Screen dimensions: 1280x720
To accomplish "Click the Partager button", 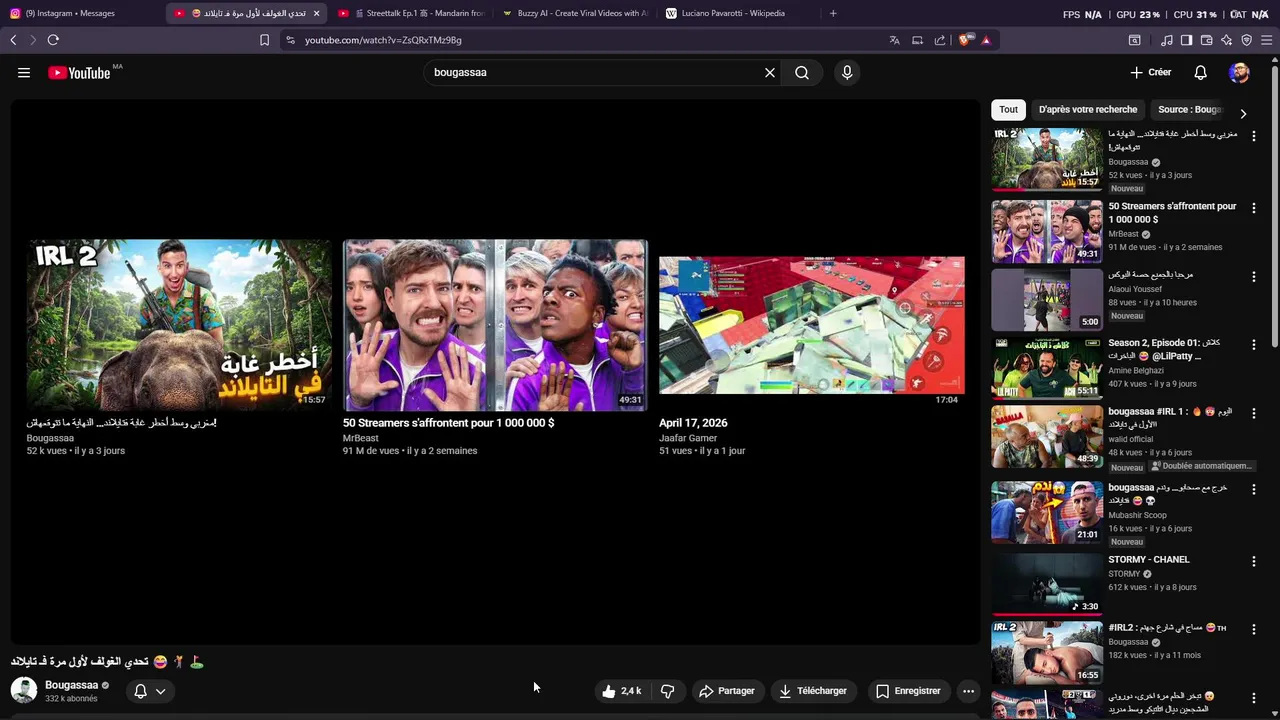I will [727, 691].
